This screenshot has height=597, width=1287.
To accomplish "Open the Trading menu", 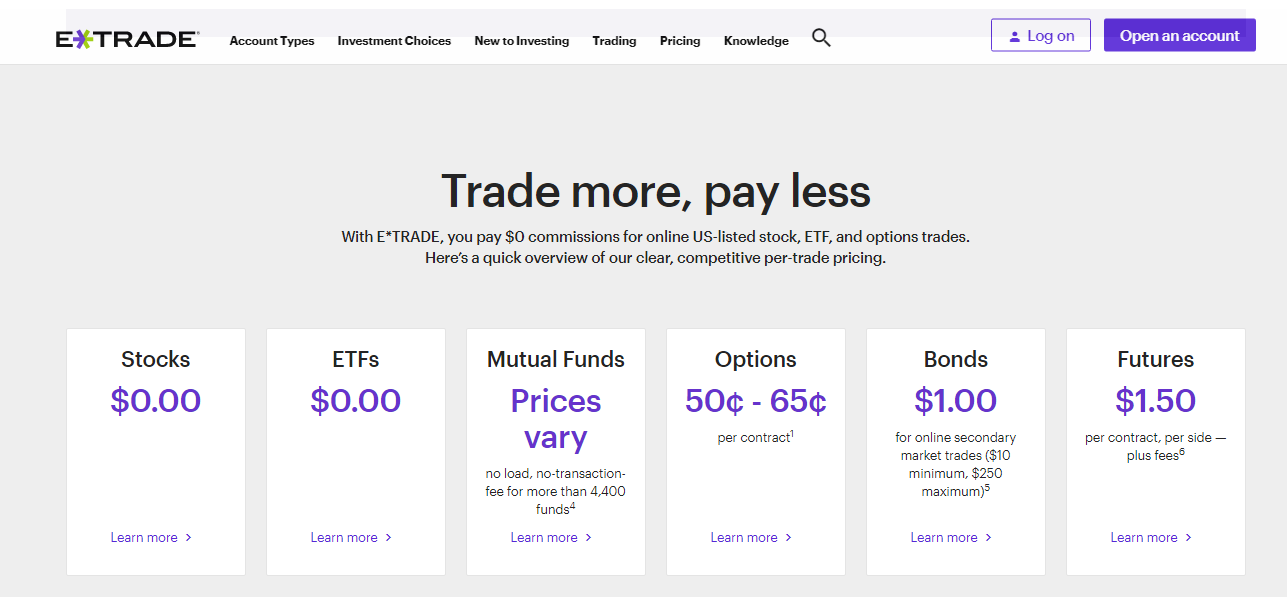I will [x=614, y=41].
